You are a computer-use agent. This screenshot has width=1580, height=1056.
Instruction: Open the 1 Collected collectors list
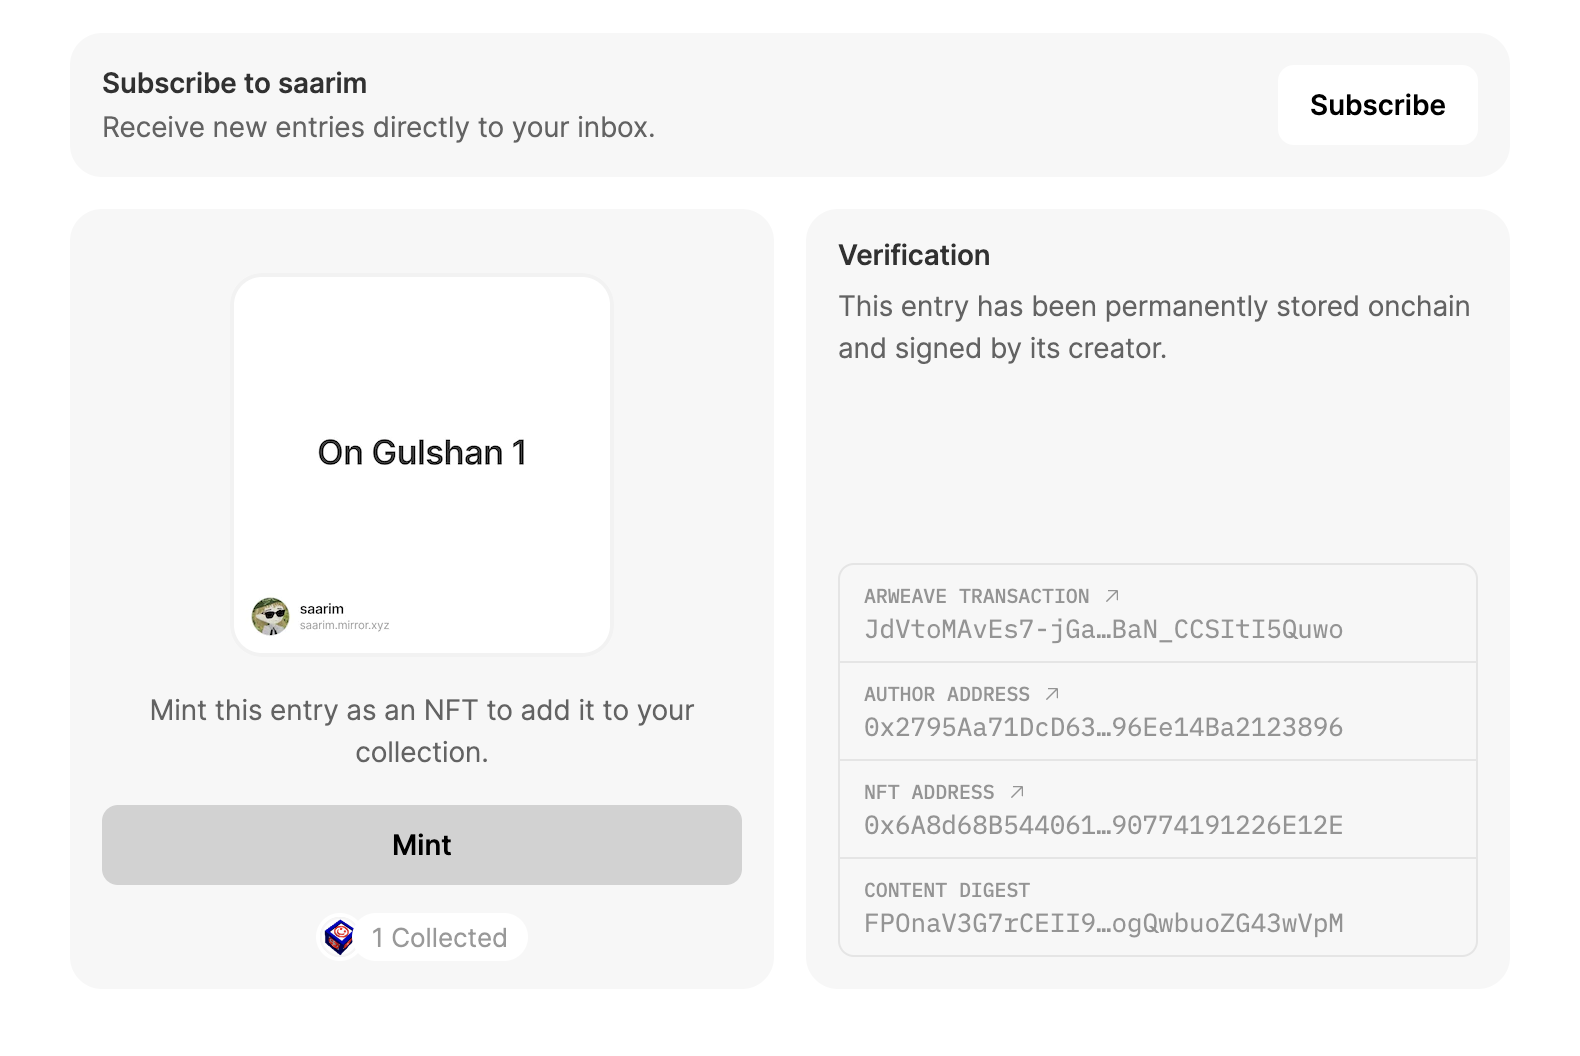tap(439, 937)
